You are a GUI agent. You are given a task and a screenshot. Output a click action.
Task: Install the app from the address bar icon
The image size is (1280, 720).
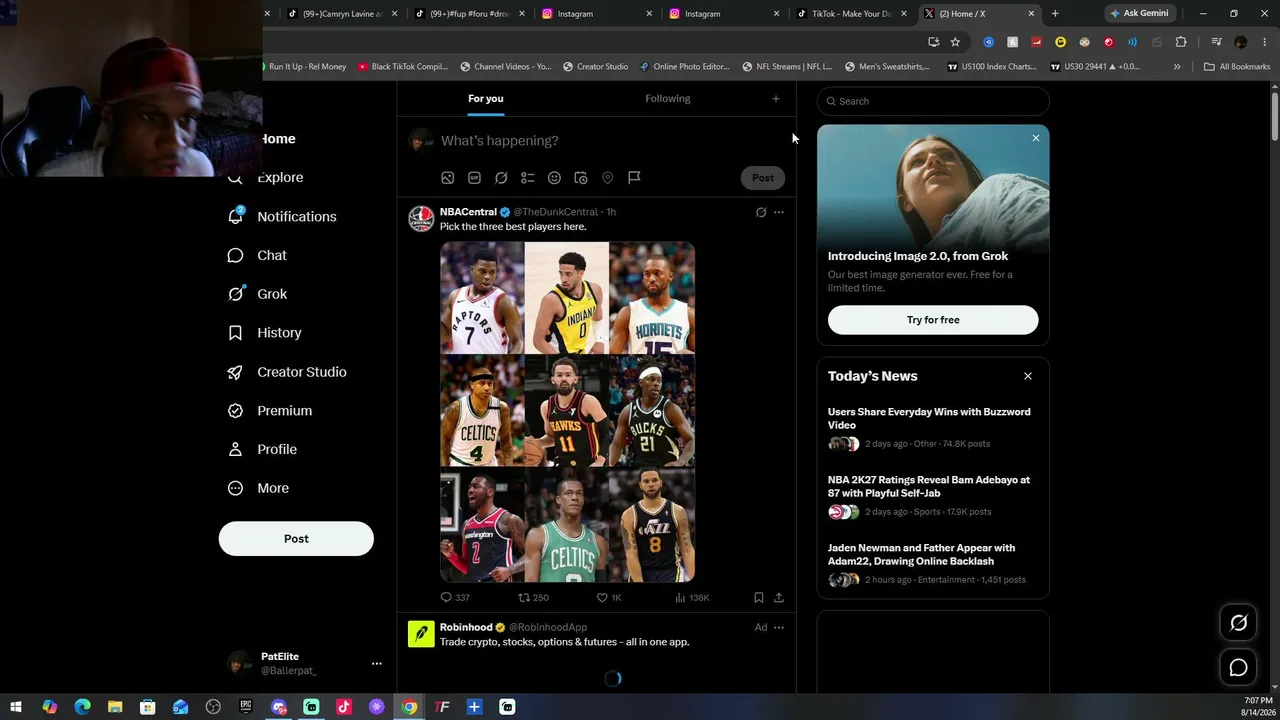[x=933, y=42]
